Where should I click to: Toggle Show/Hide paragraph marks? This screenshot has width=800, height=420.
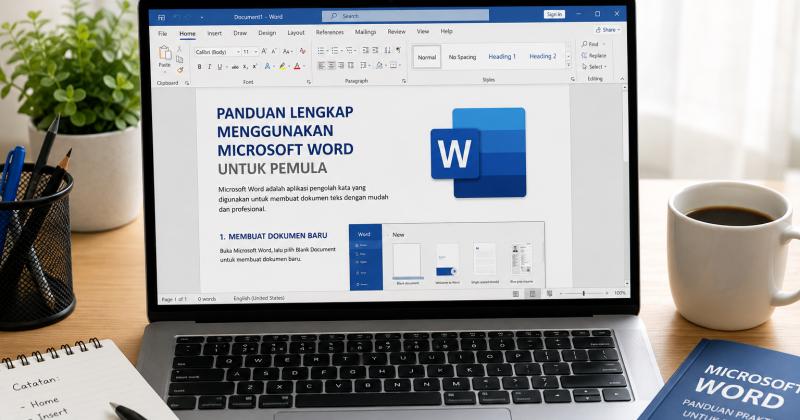[x=398, y=50]
